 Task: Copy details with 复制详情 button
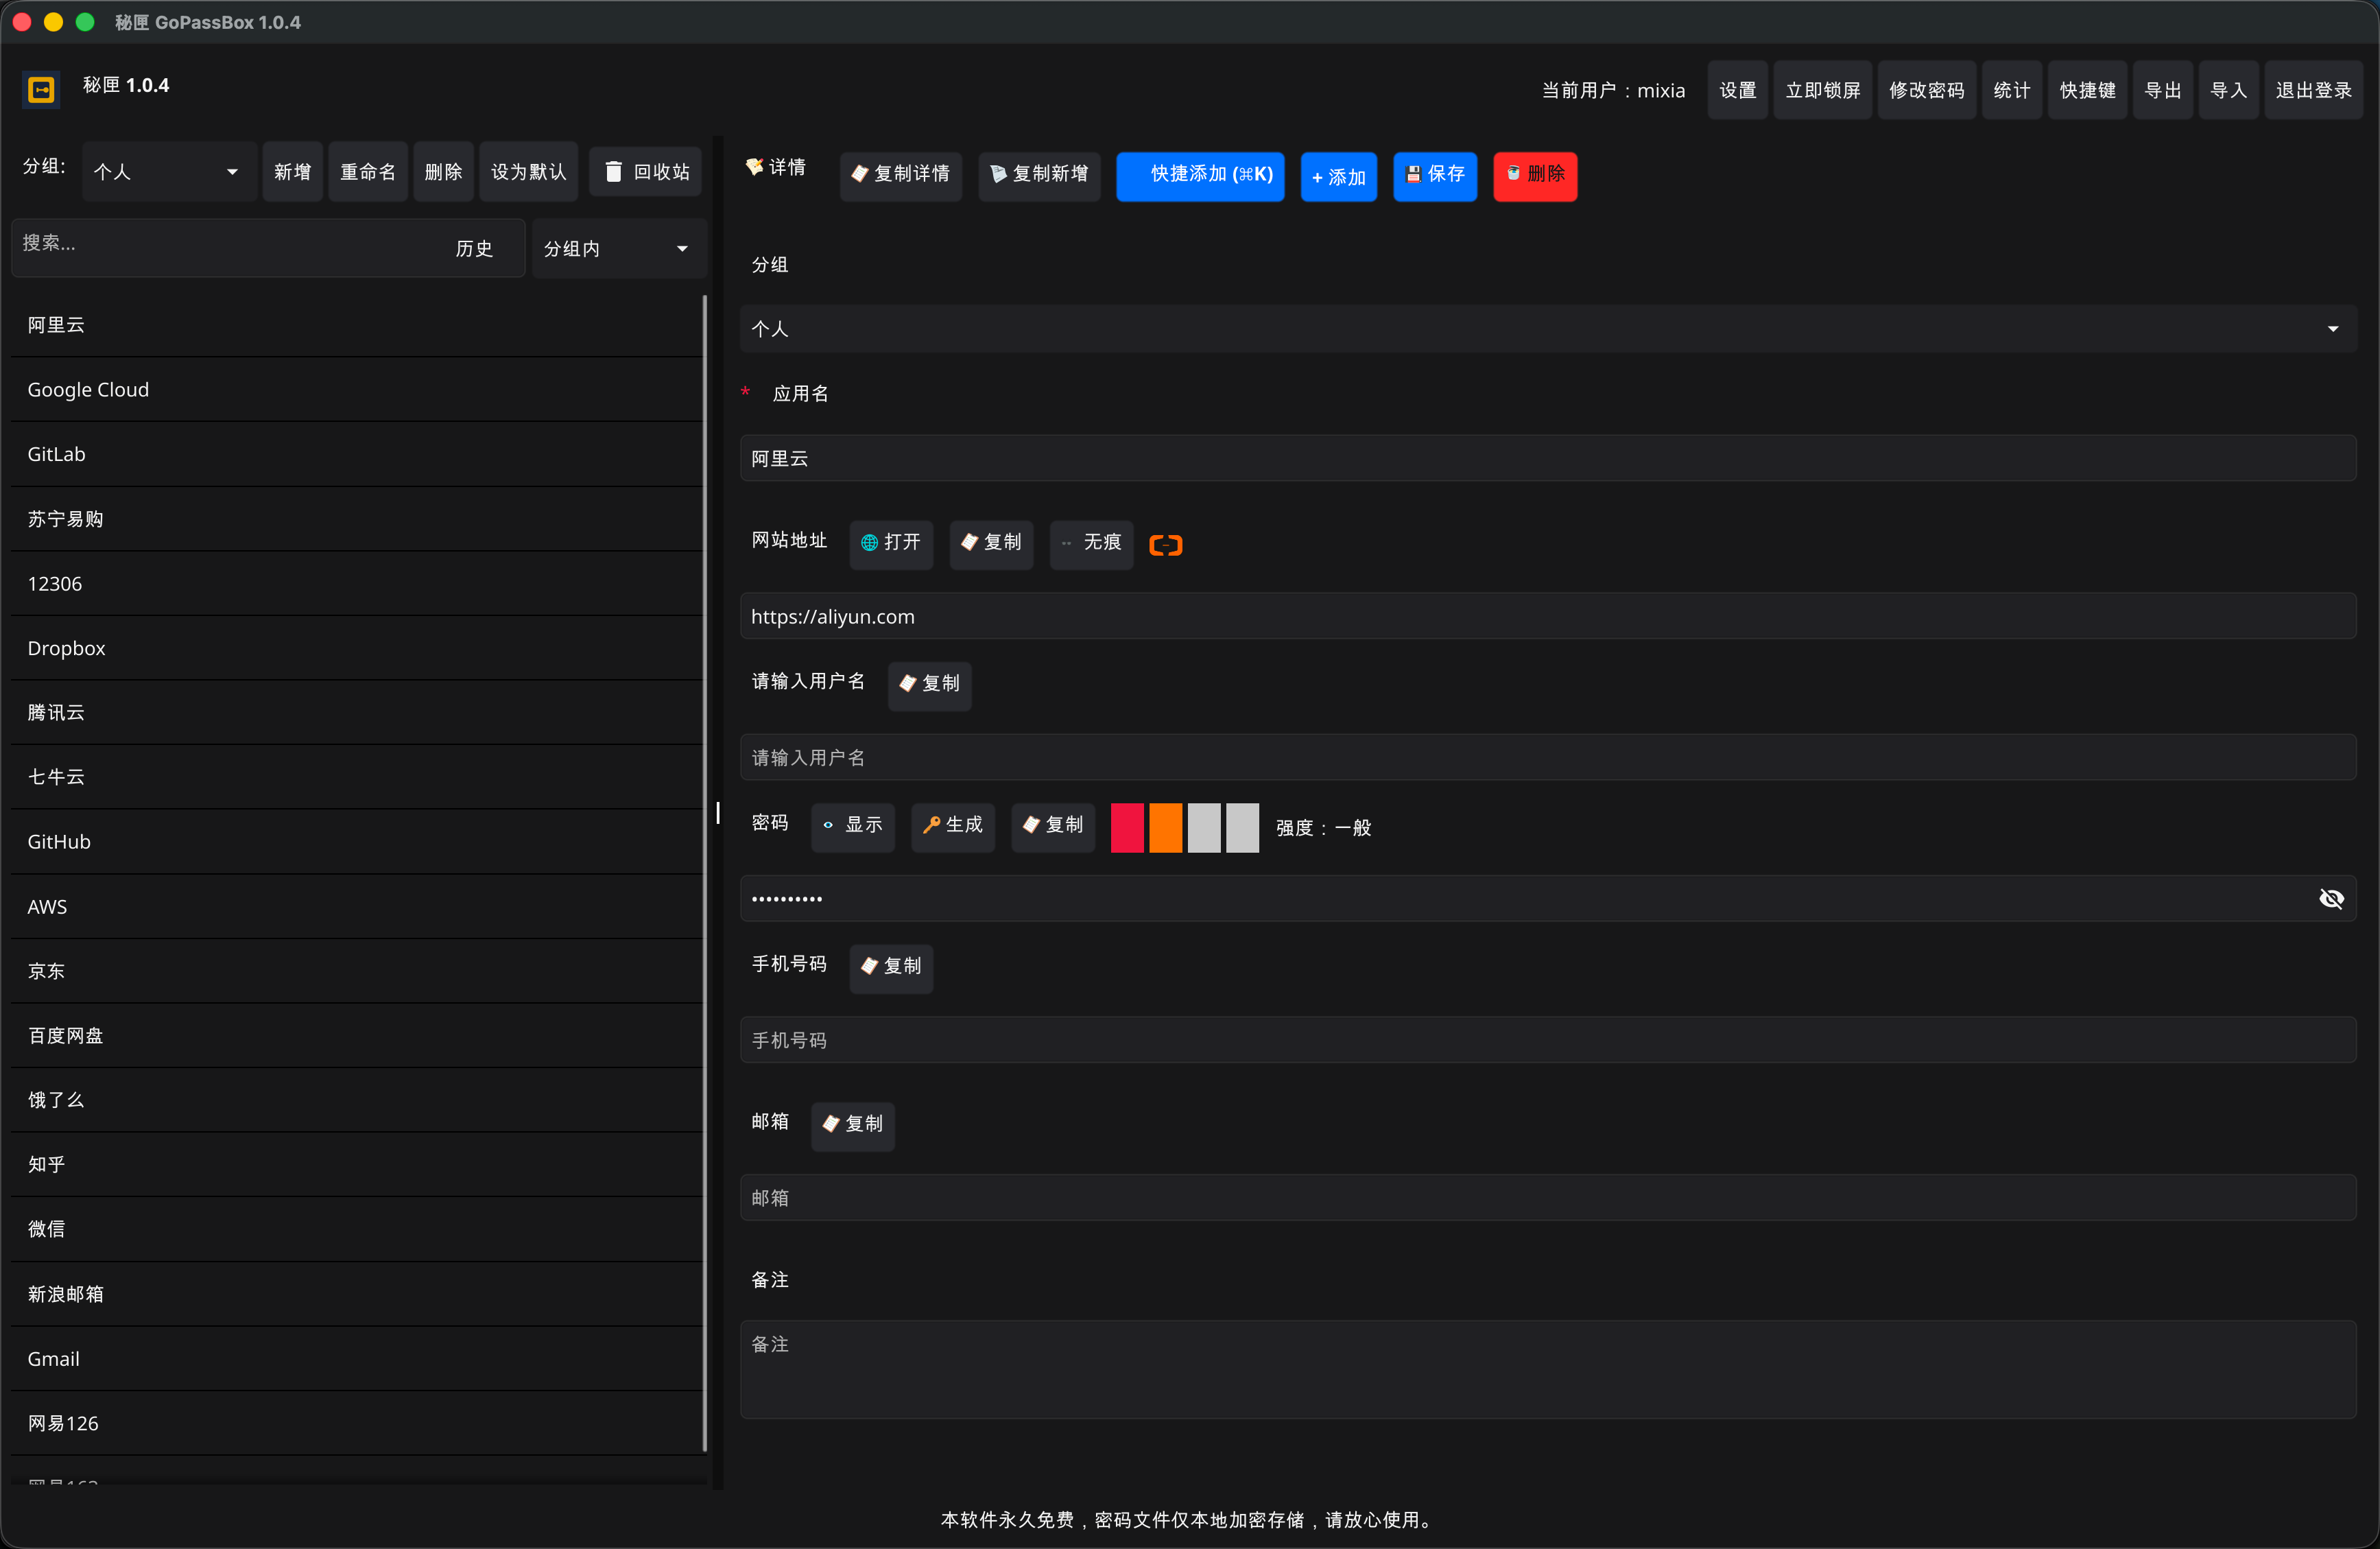click(900, 175)
